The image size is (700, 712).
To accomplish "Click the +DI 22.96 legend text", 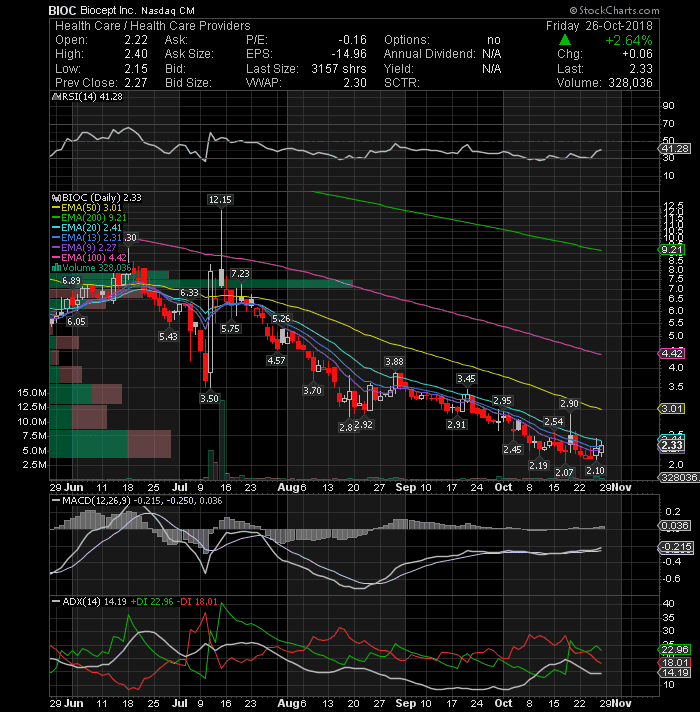I will (x=152, y=602).
